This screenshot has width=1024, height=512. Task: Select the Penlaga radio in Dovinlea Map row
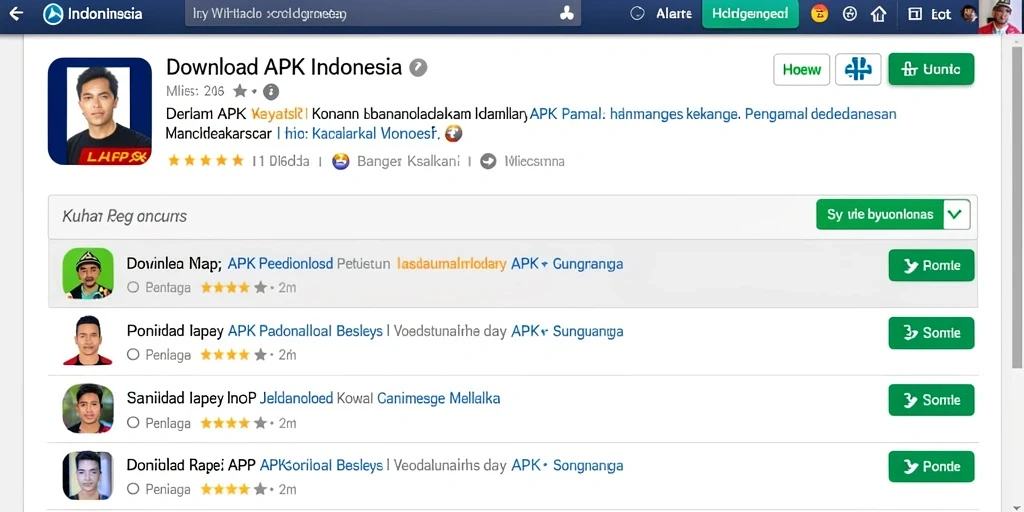(133, 287)
